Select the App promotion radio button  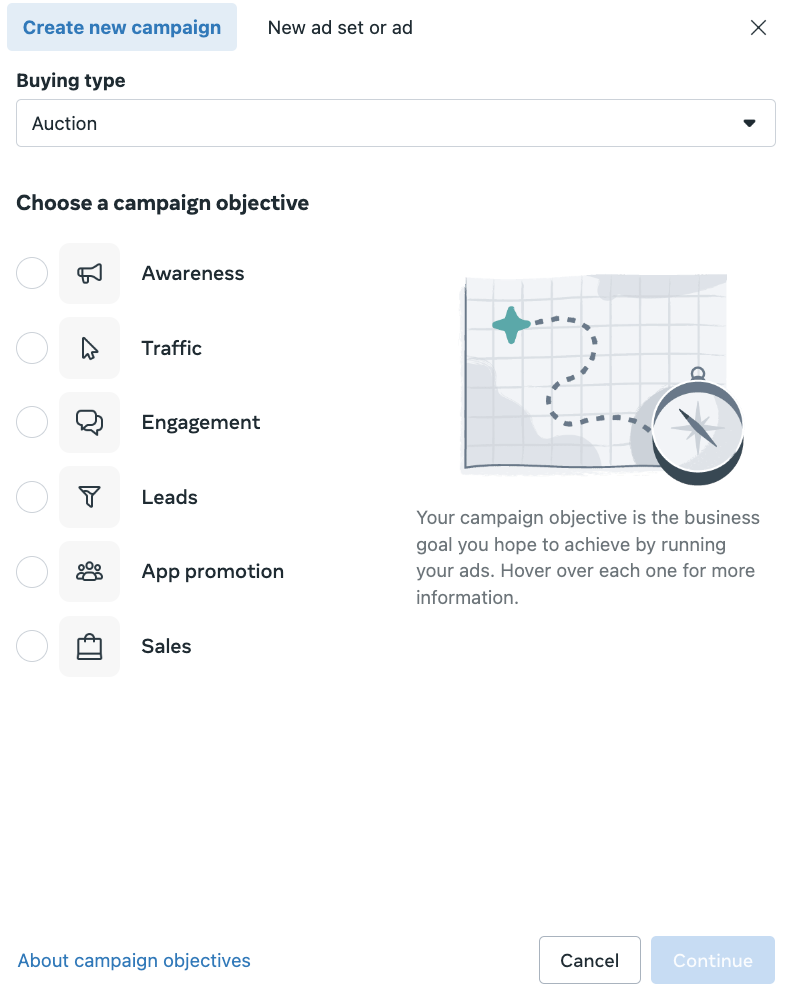[x=32, y=571]
